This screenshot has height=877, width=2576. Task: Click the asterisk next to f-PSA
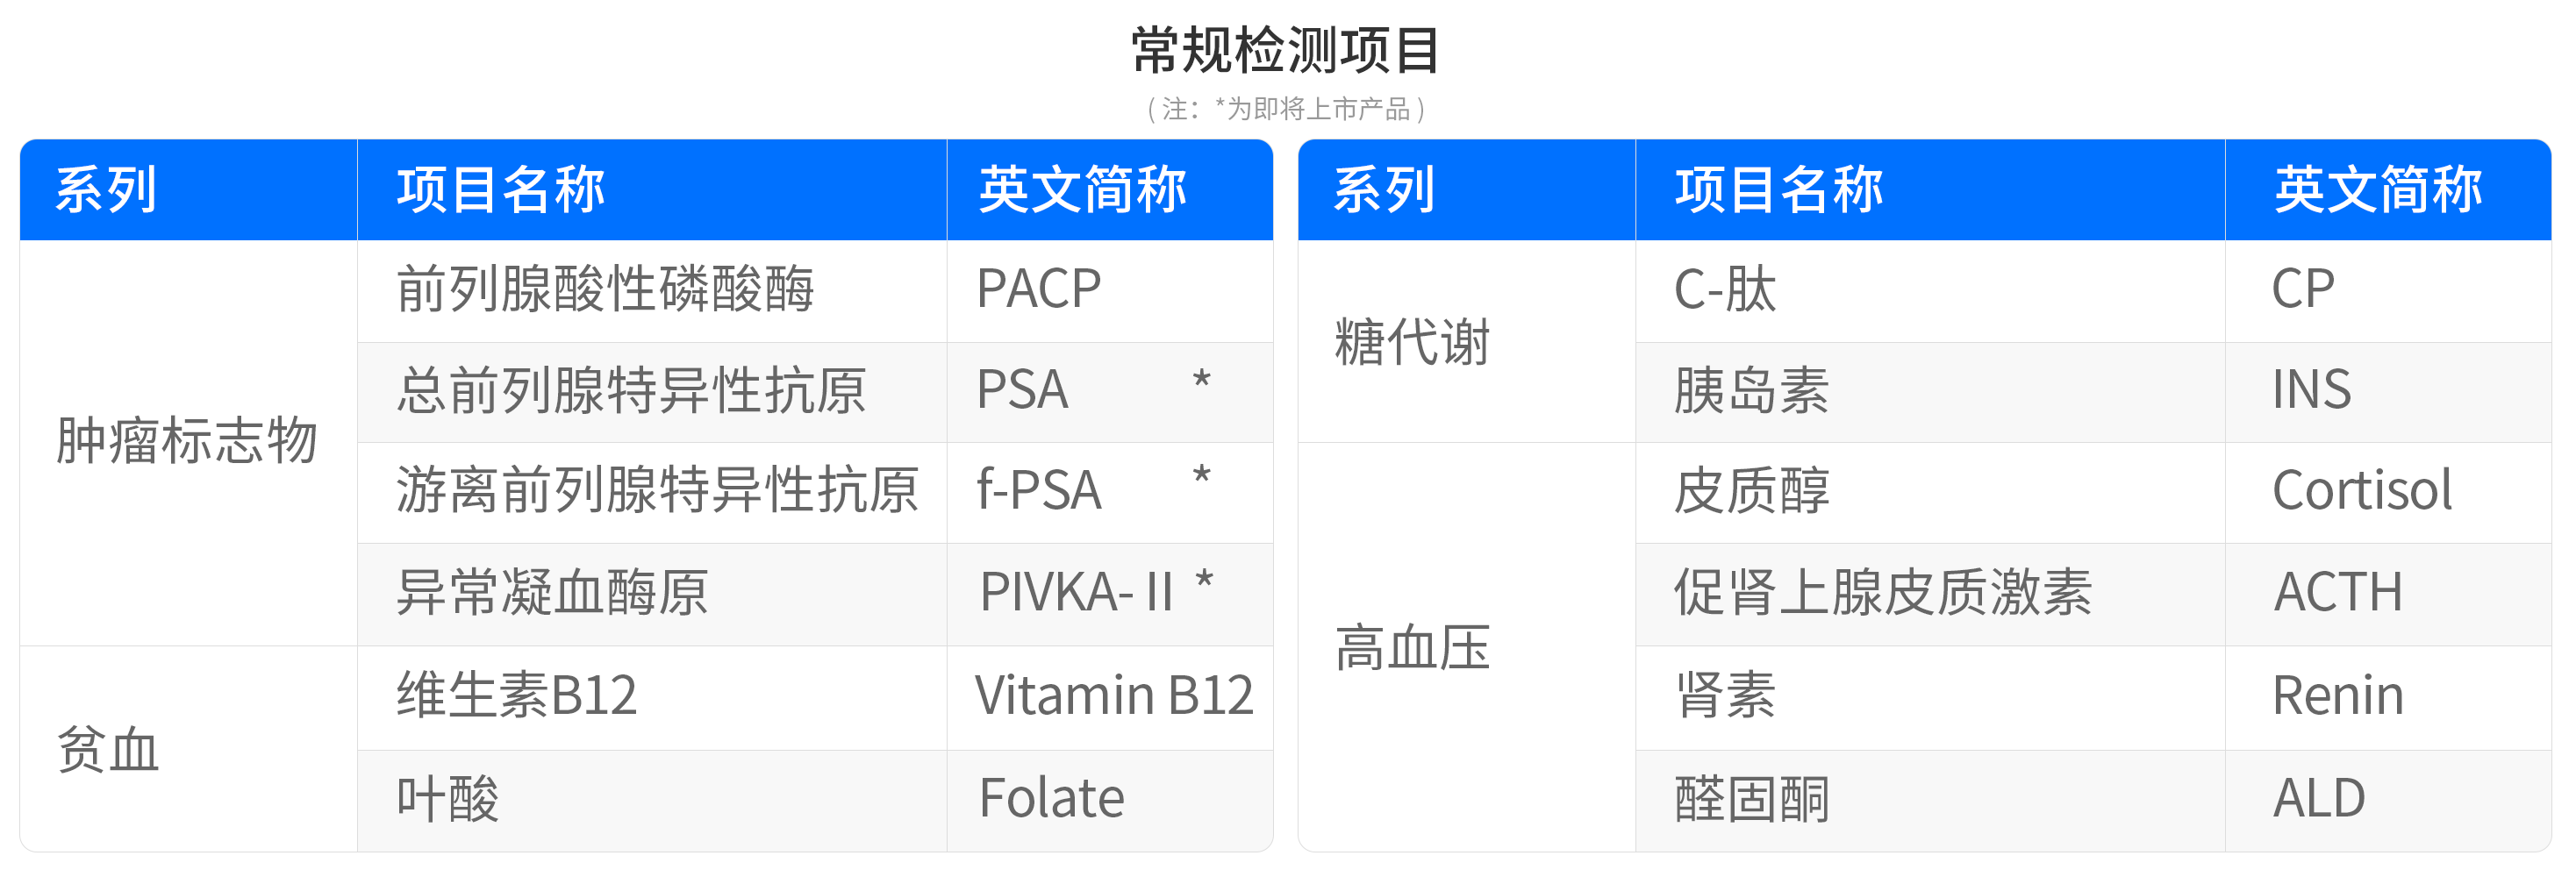coord(1201,477)
